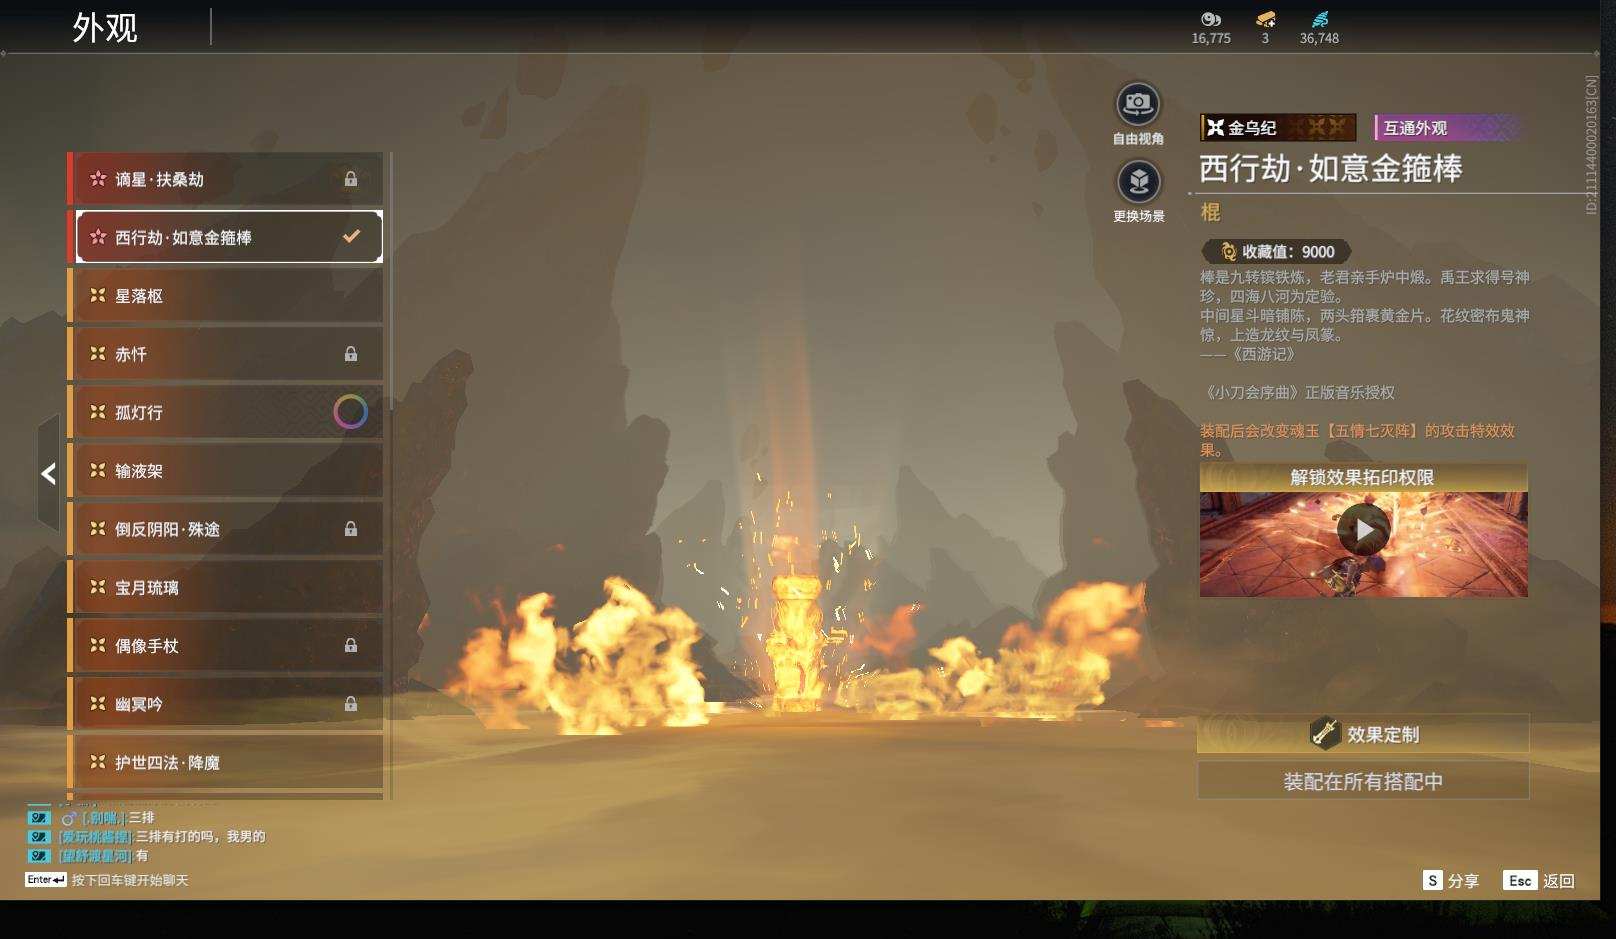Viewport: 1616px width, 939px height.
Task: Click the blue feather currency showing 36,748
Action: point(1320,19)
